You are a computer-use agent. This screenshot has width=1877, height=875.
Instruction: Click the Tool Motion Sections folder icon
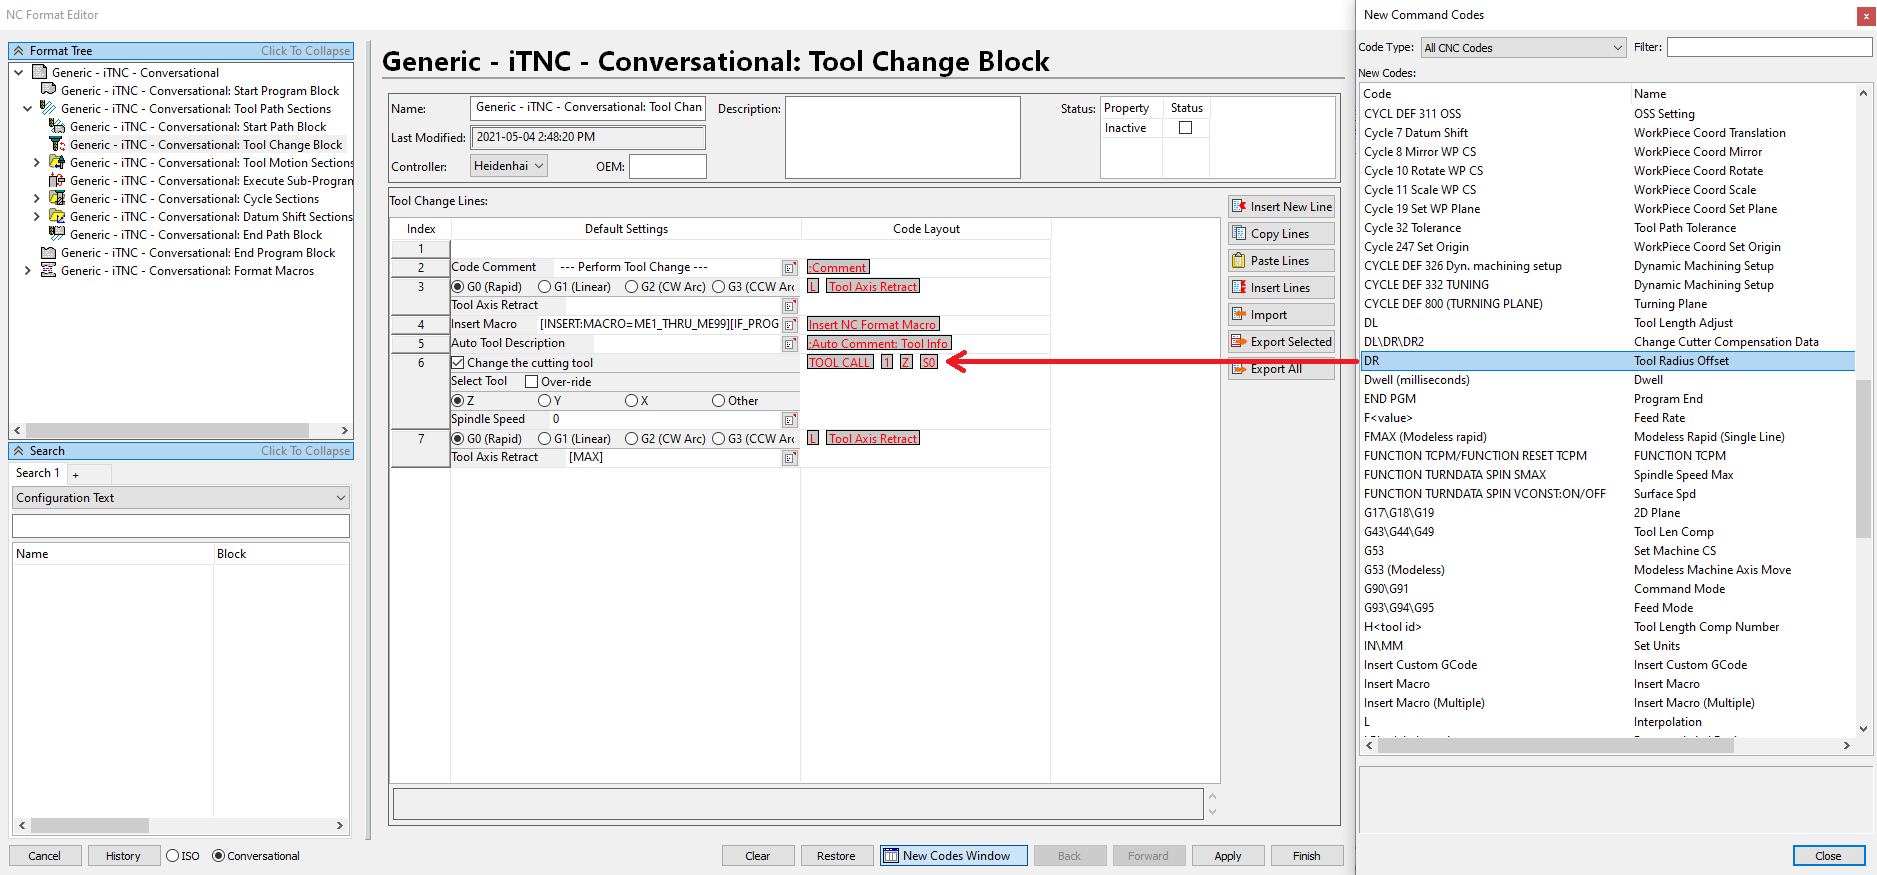coord(57,162)
